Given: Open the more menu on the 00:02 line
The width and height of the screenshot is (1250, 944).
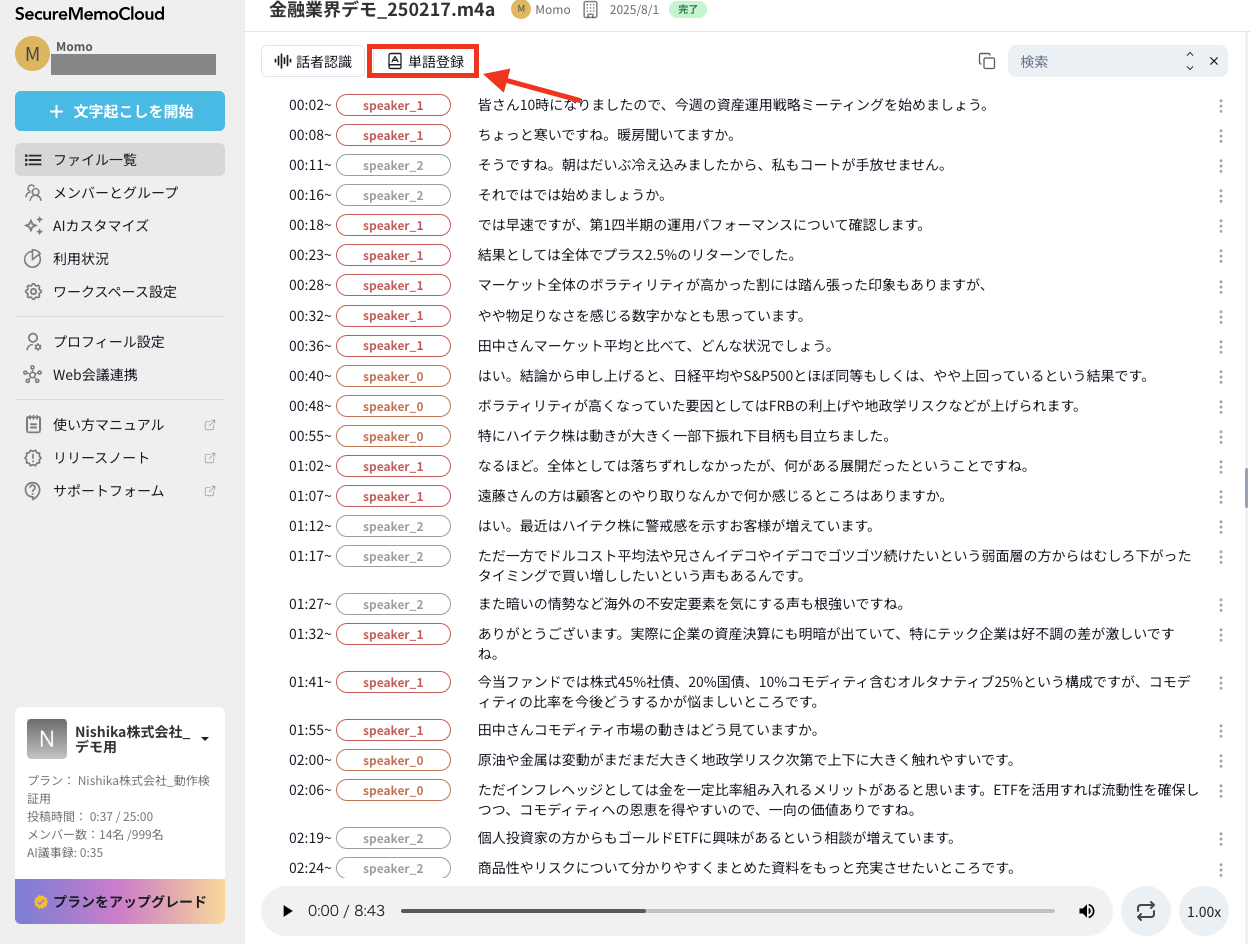Looking at the screenshot, I should click(x=1221, y=106).
